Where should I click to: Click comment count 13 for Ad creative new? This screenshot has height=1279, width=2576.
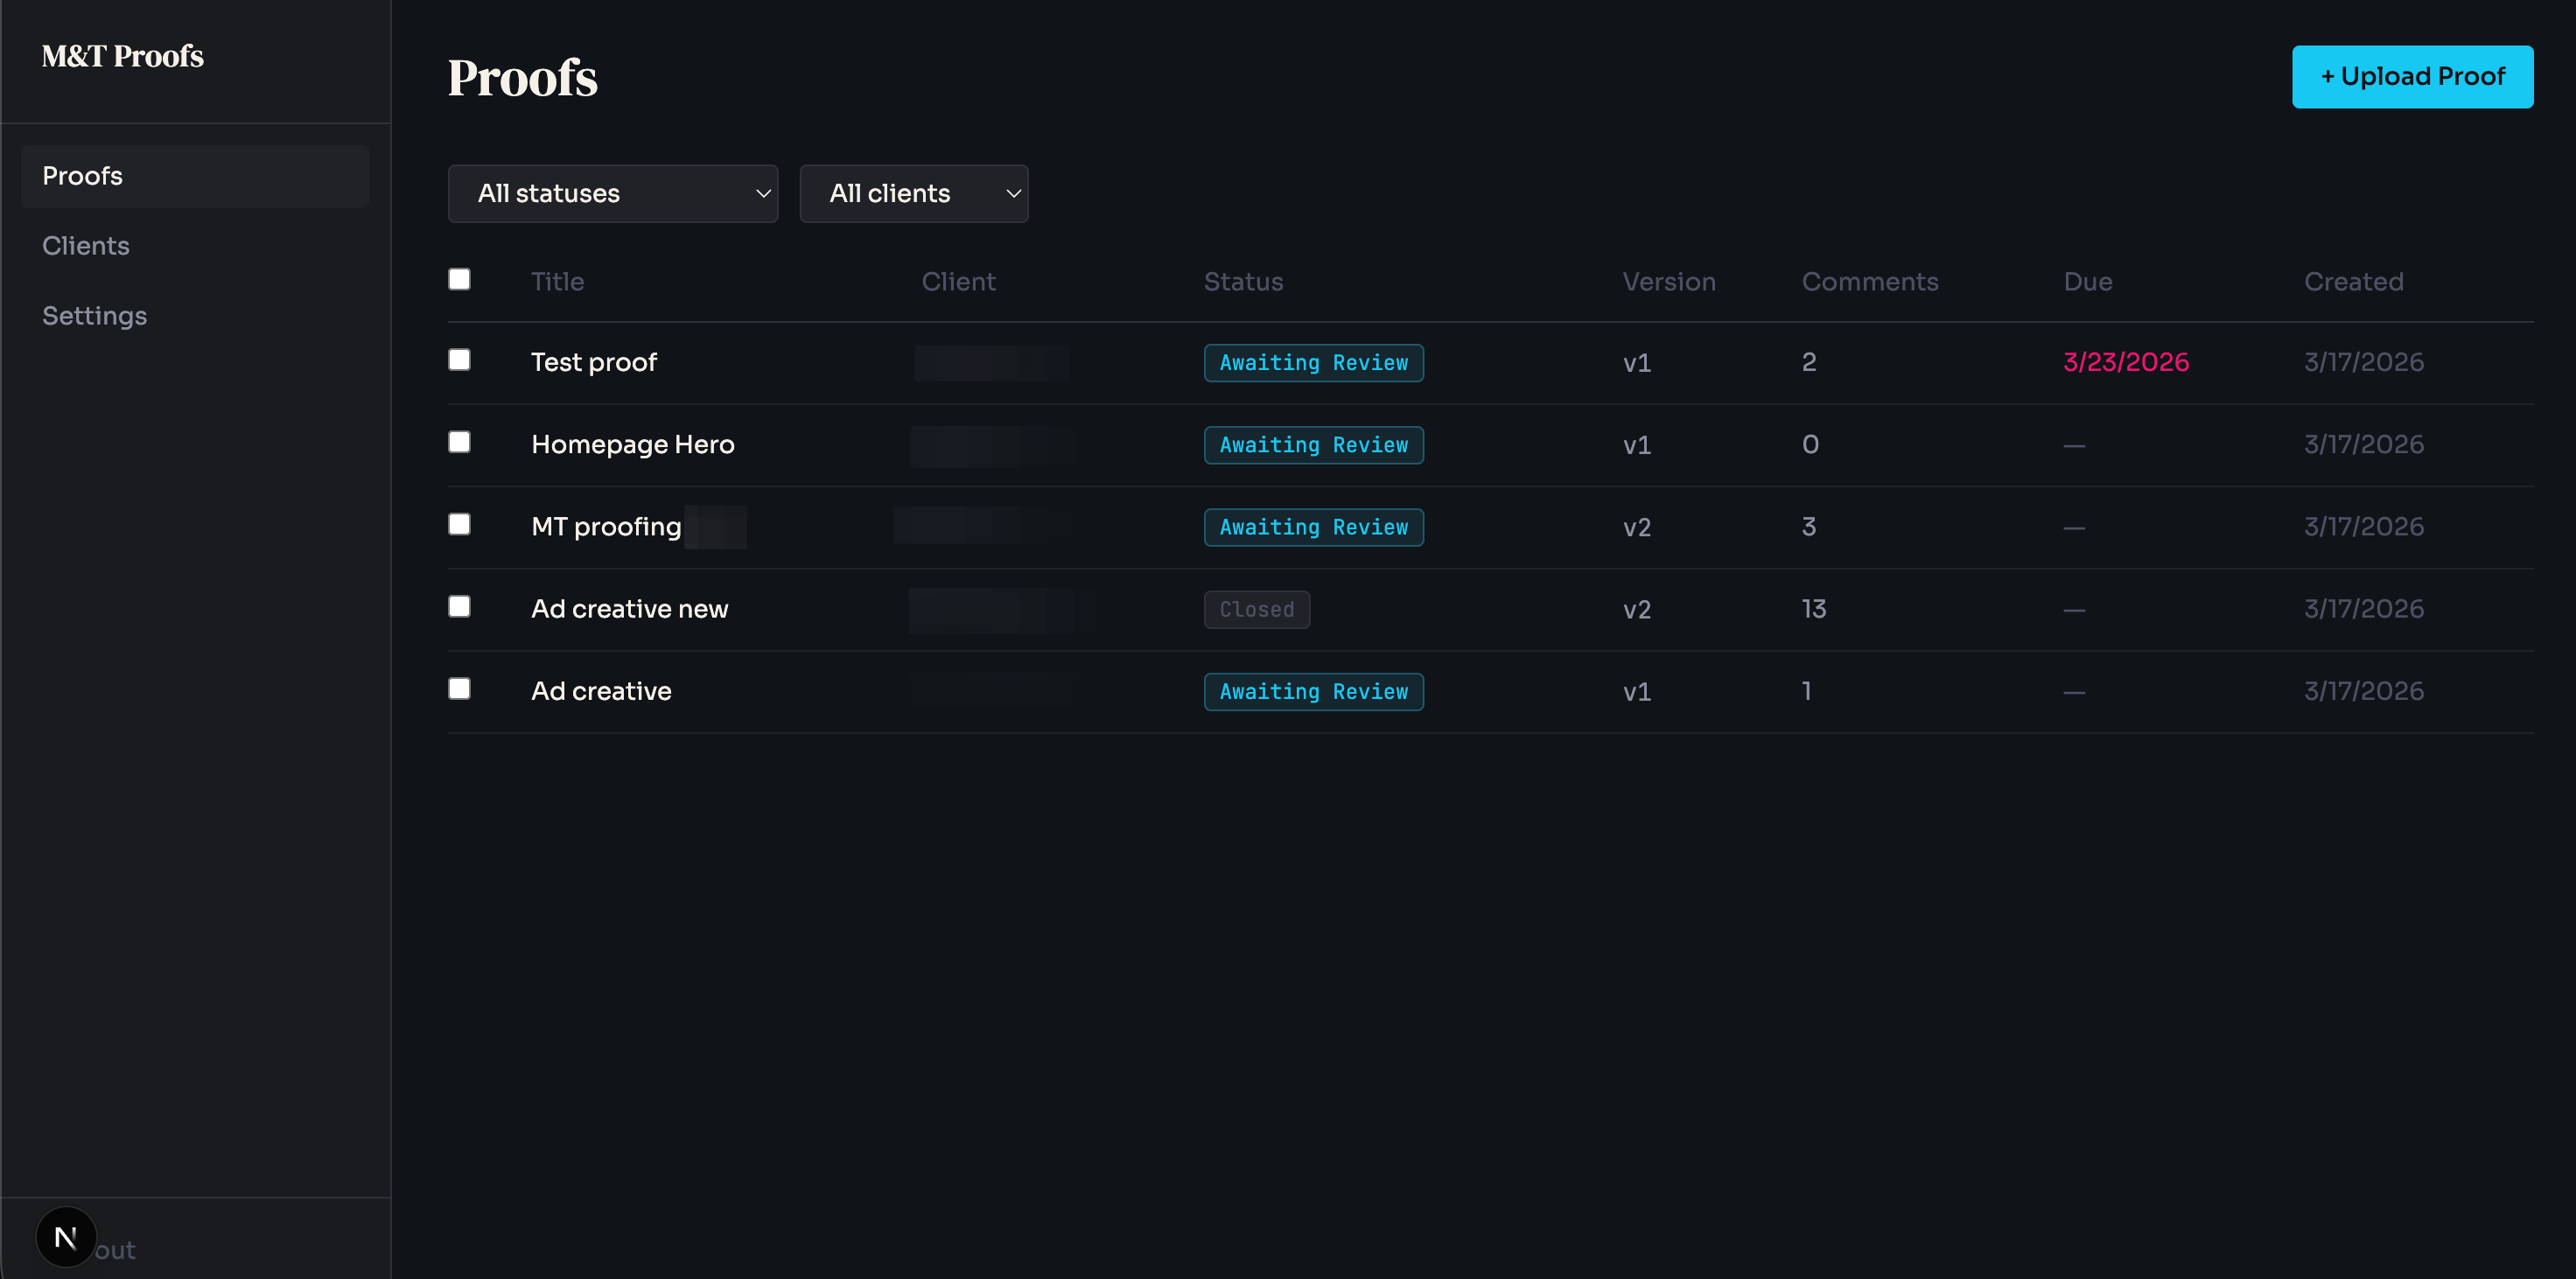coord(1814,609)
